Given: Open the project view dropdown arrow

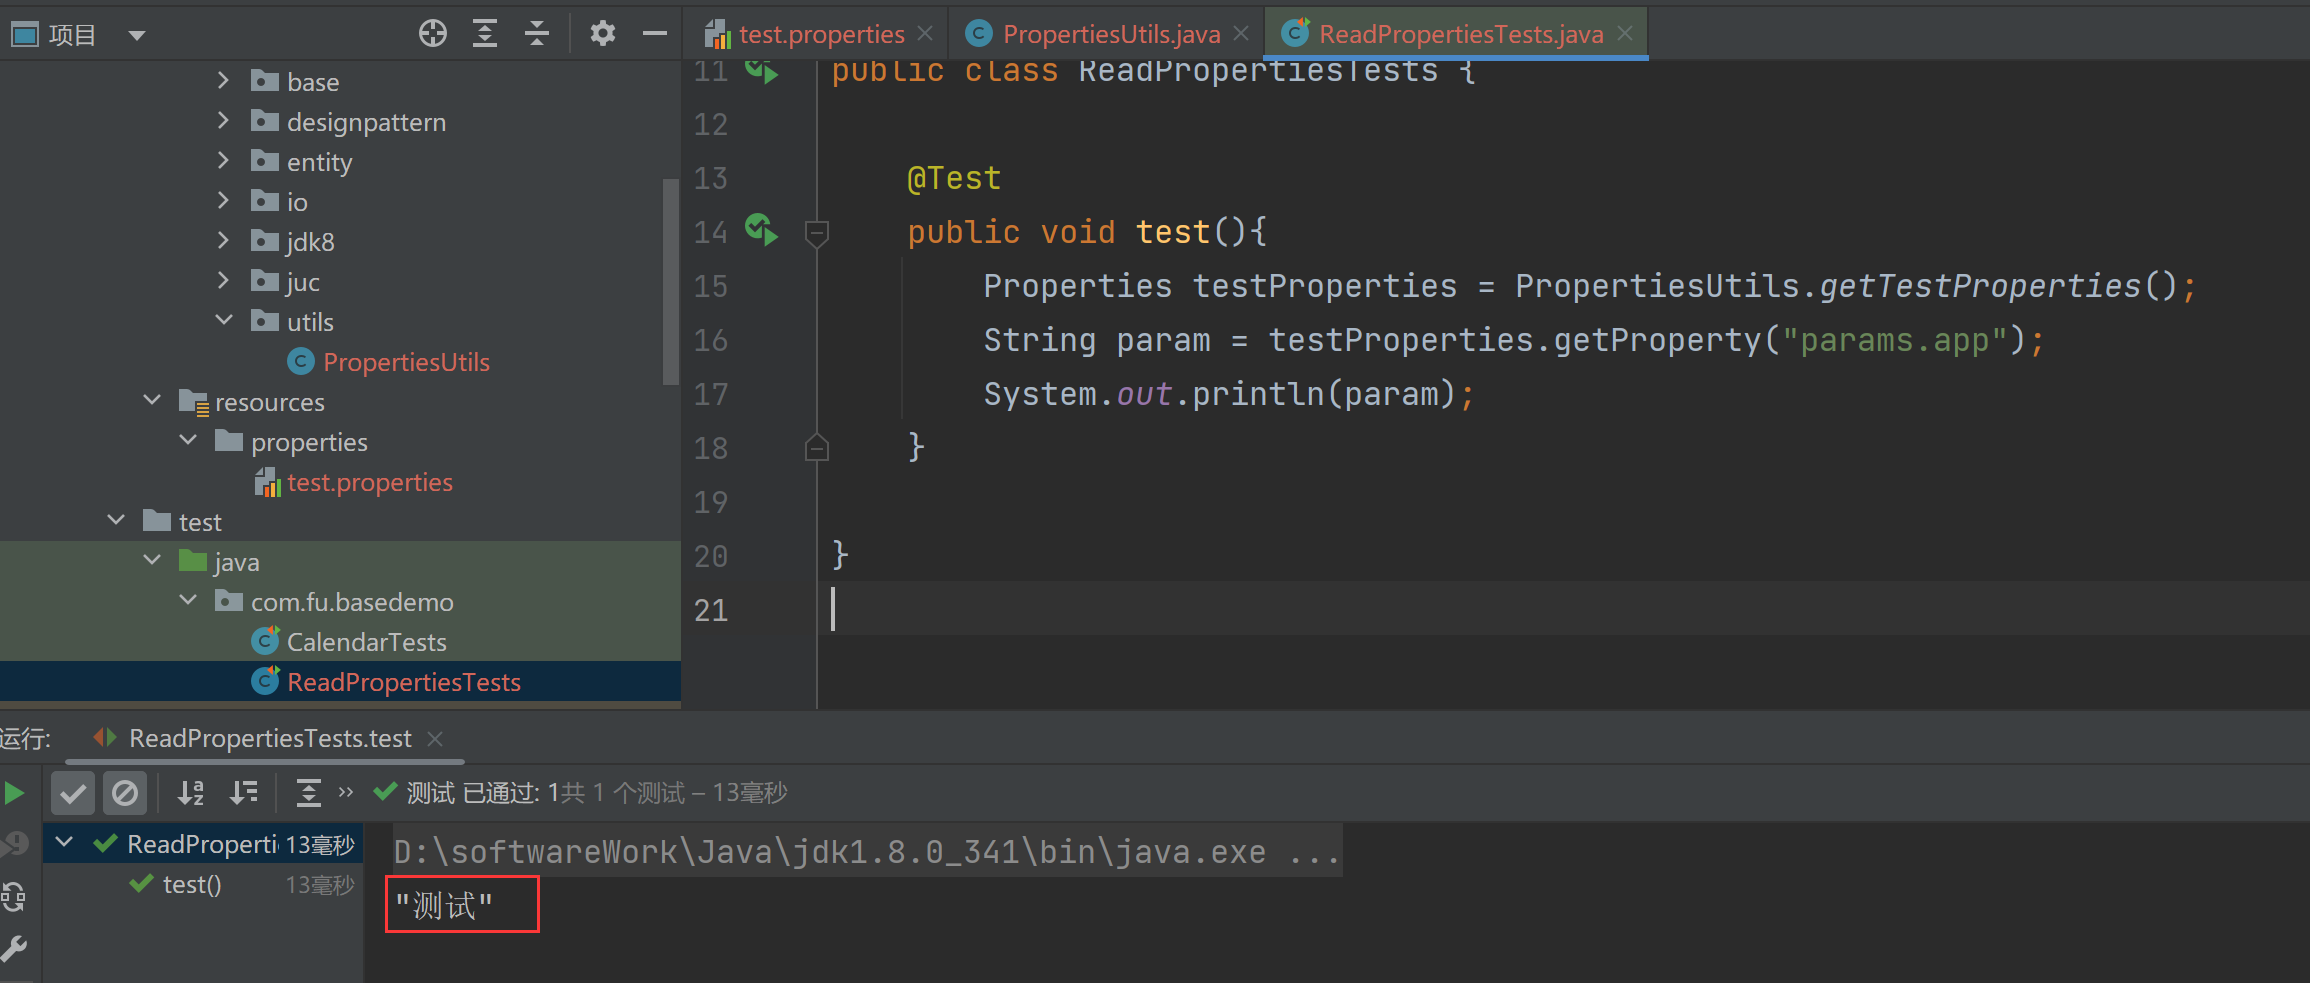Looking at the screenshot, I should coord(137,33).
